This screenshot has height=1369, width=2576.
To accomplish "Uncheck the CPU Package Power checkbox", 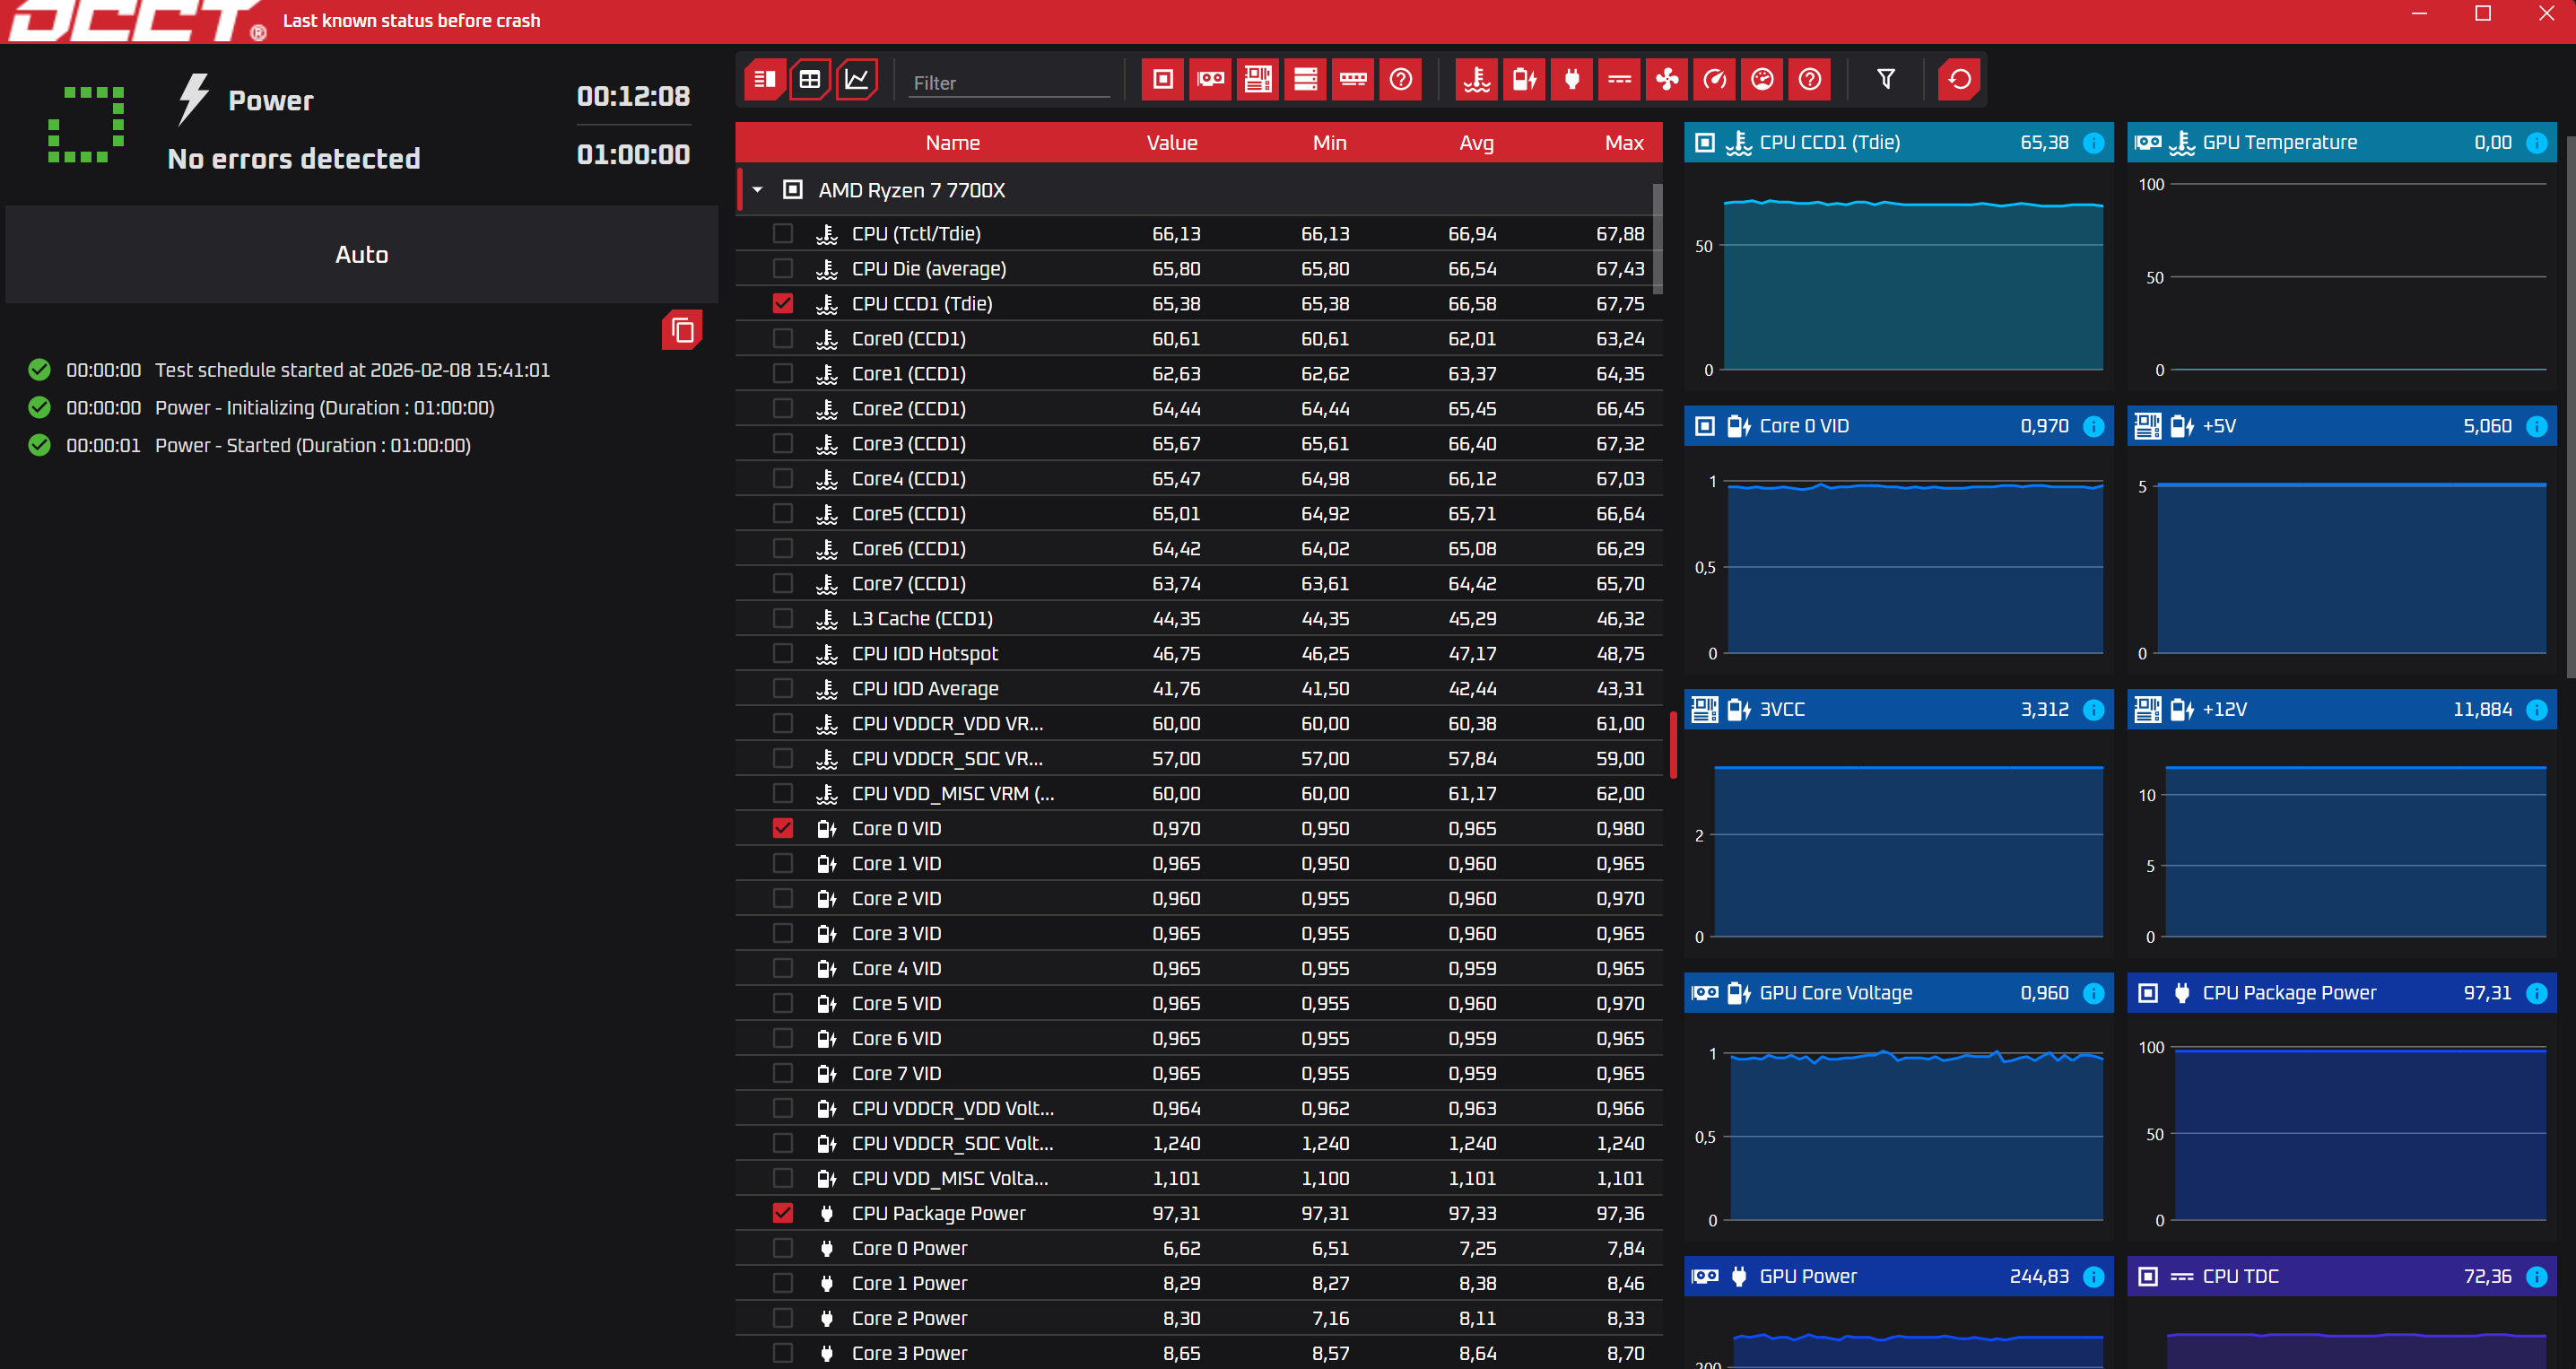I will point(783,1213).
